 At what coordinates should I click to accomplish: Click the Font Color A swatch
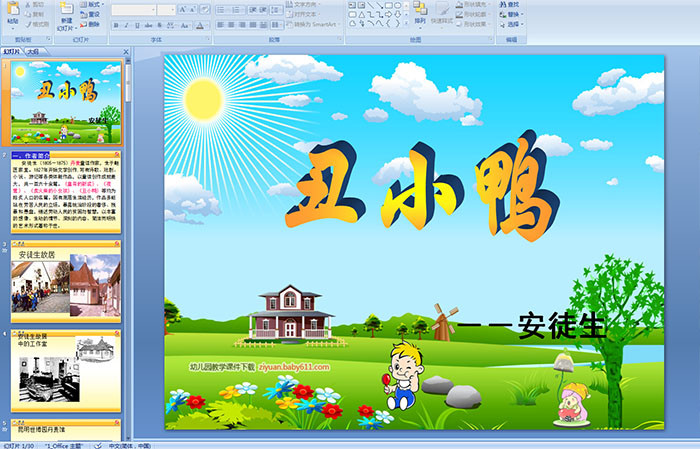[x=200, y=25]
